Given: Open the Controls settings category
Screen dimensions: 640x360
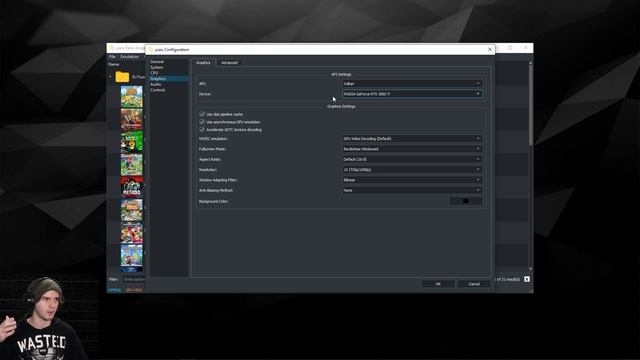Looking at the screenshot, I should [158, 90].
